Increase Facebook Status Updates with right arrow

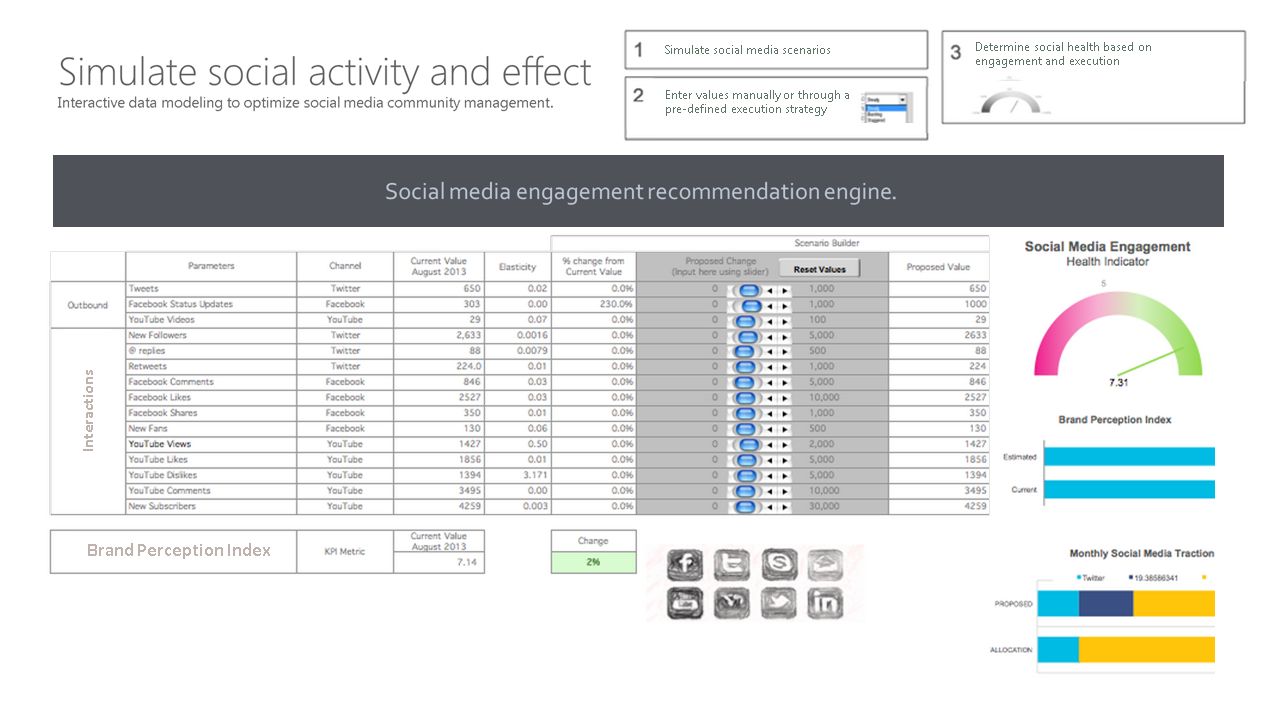[785, 305]
